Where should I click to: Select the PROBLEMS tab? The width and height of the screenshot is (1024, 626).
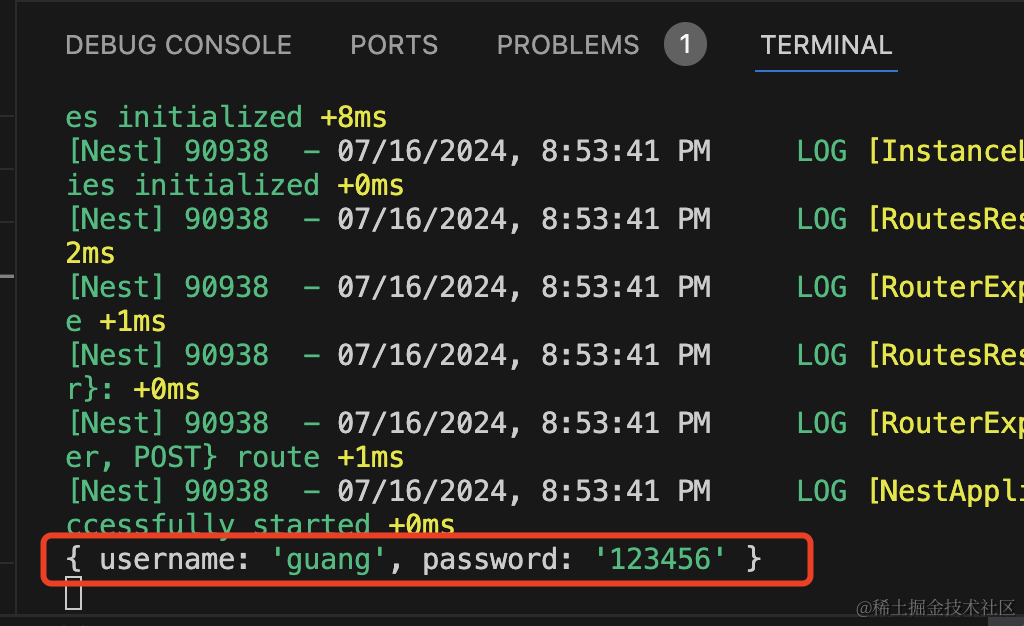(567, 45)
